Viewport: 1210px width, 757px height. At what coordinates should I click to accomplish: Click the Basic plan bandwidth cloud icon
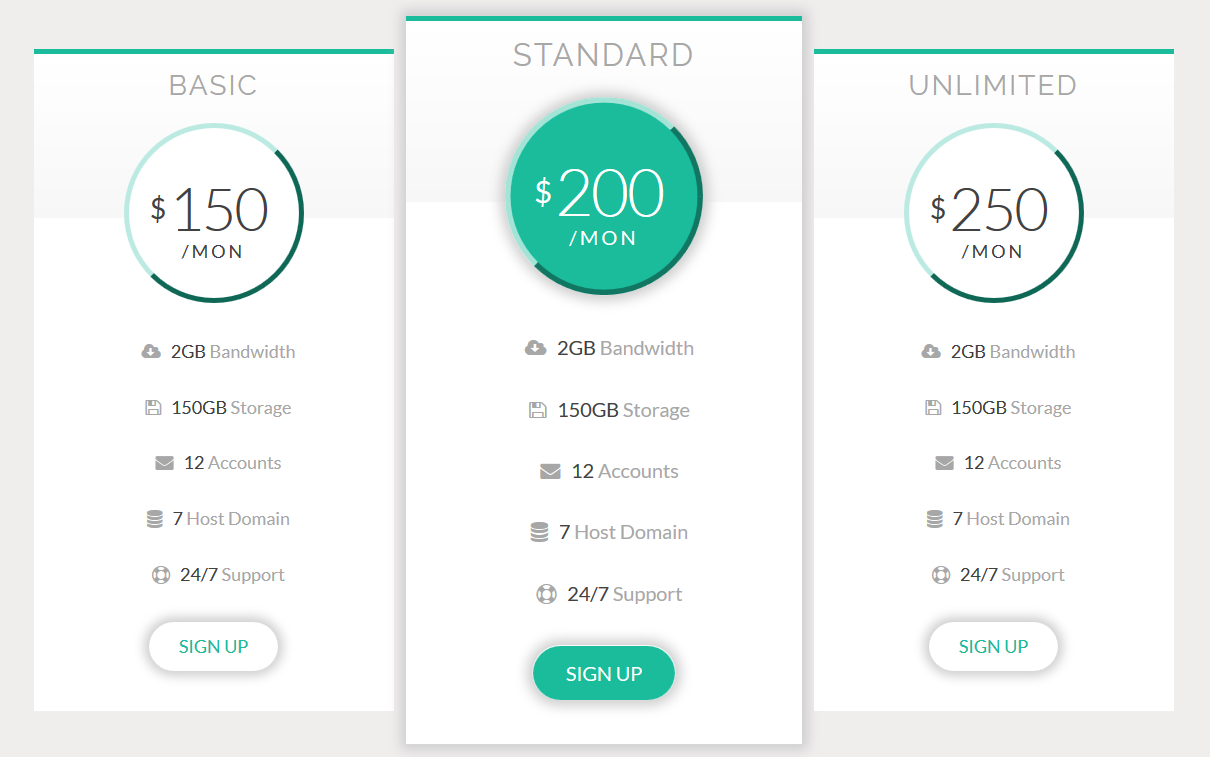pos(151,351)
